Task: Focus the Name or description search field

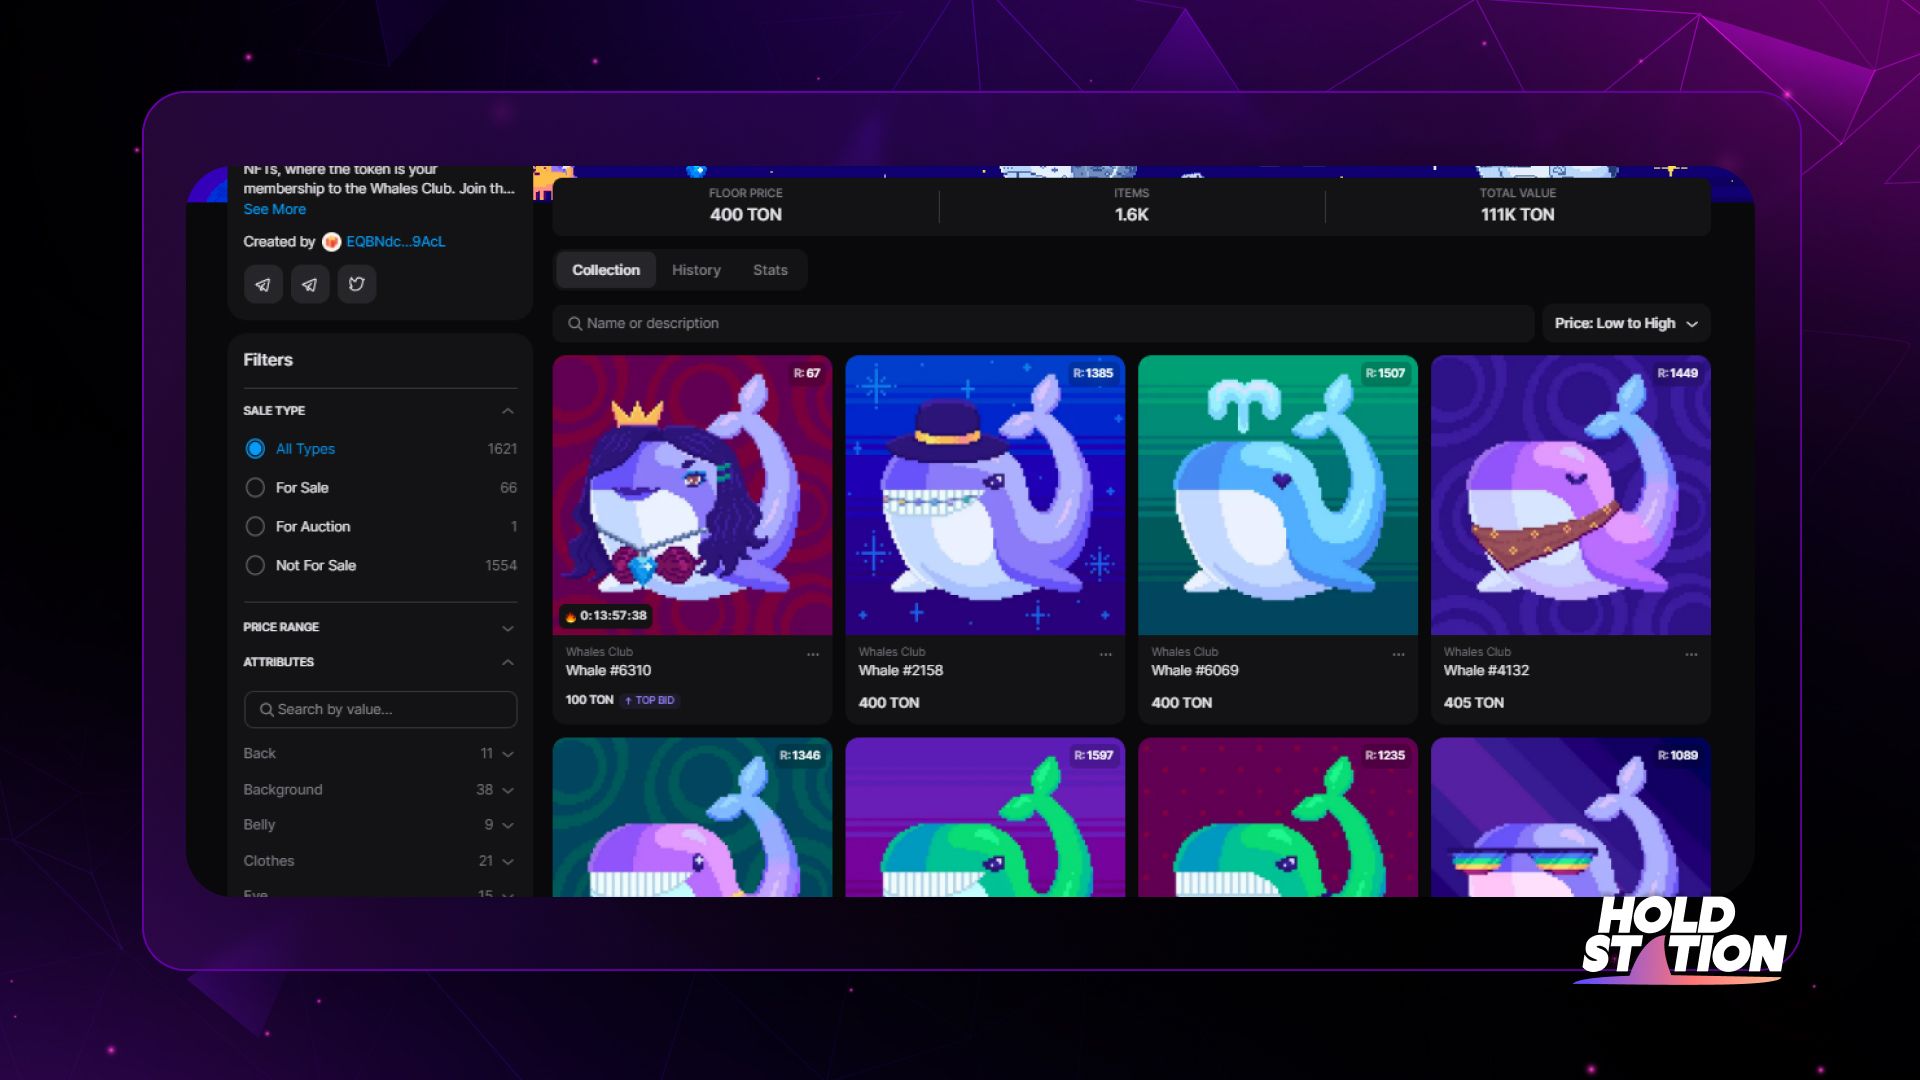Action: click(x=1044, y=324)
